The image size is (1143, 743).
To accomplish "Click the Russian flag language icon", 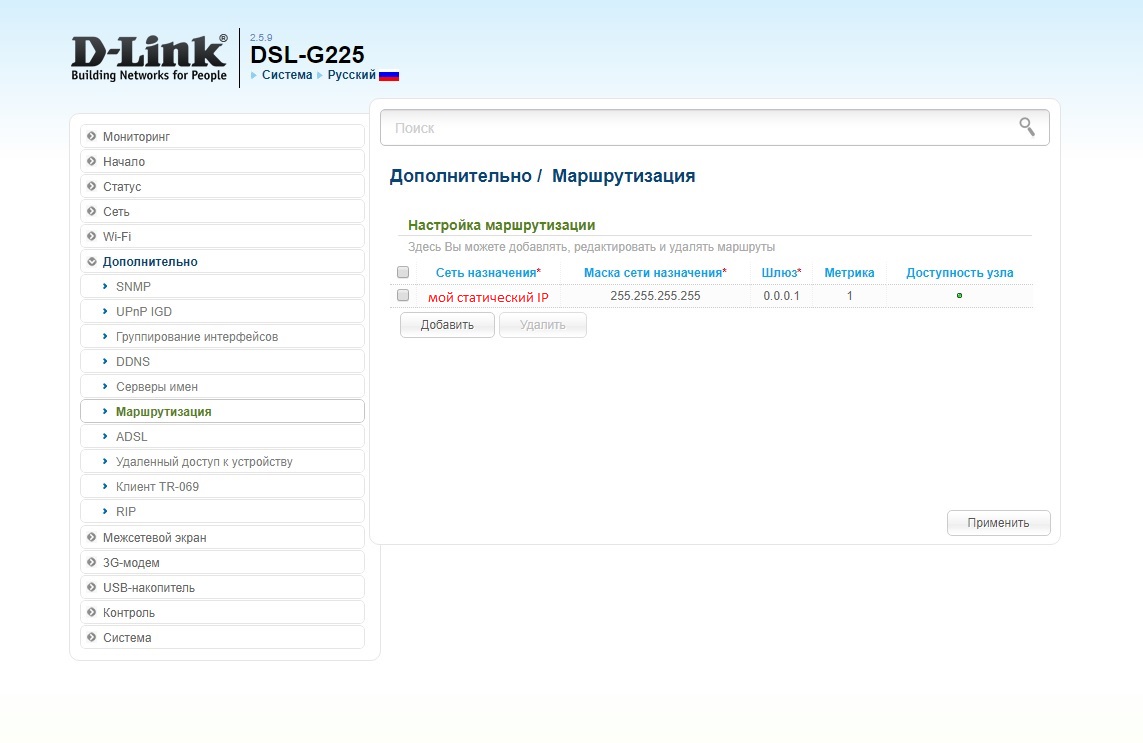I will (389, 76).
